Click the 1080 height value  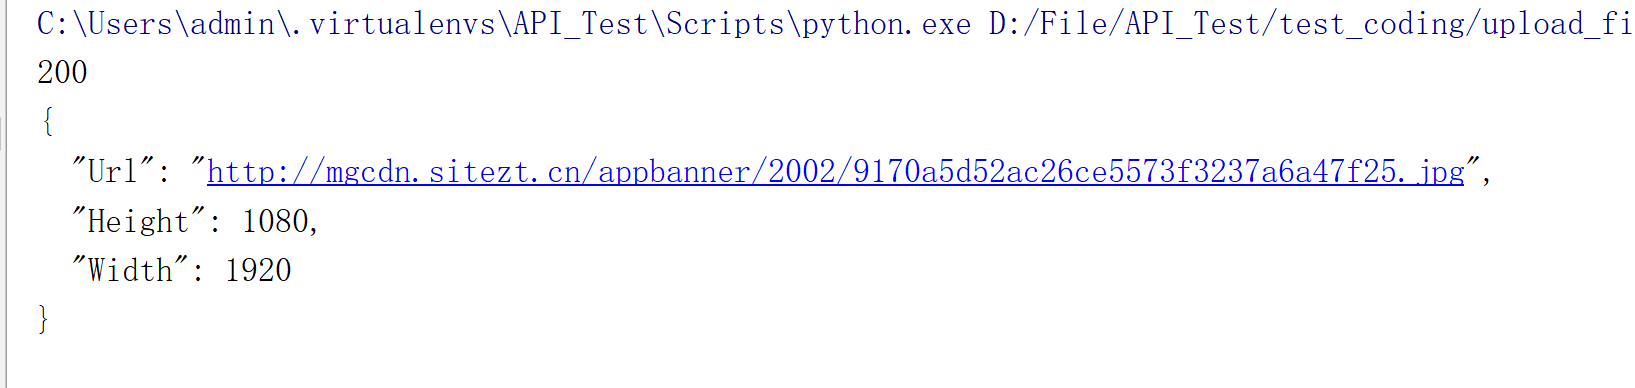click(275, 221)
